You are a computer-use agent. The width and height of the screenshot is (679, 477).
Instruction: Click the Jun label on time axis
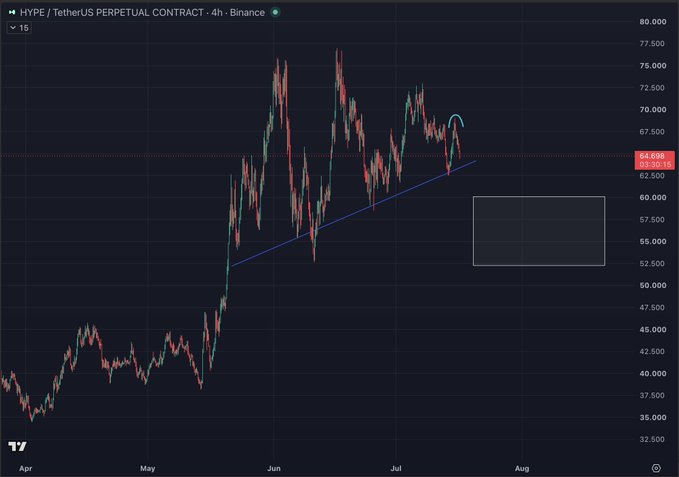(x=274, y=468)
